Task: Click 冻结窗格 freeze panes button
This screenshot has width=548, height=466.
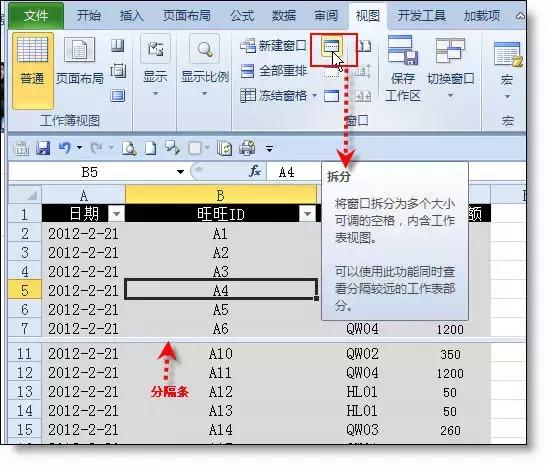Action: click(x=273, y=95)
